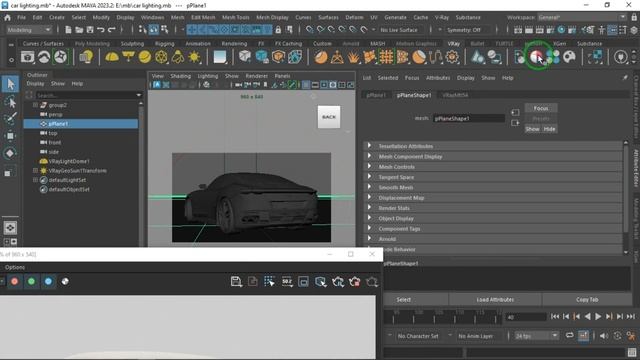
Task: Click the Select button at panel bottom
Action: coord(403,300)
